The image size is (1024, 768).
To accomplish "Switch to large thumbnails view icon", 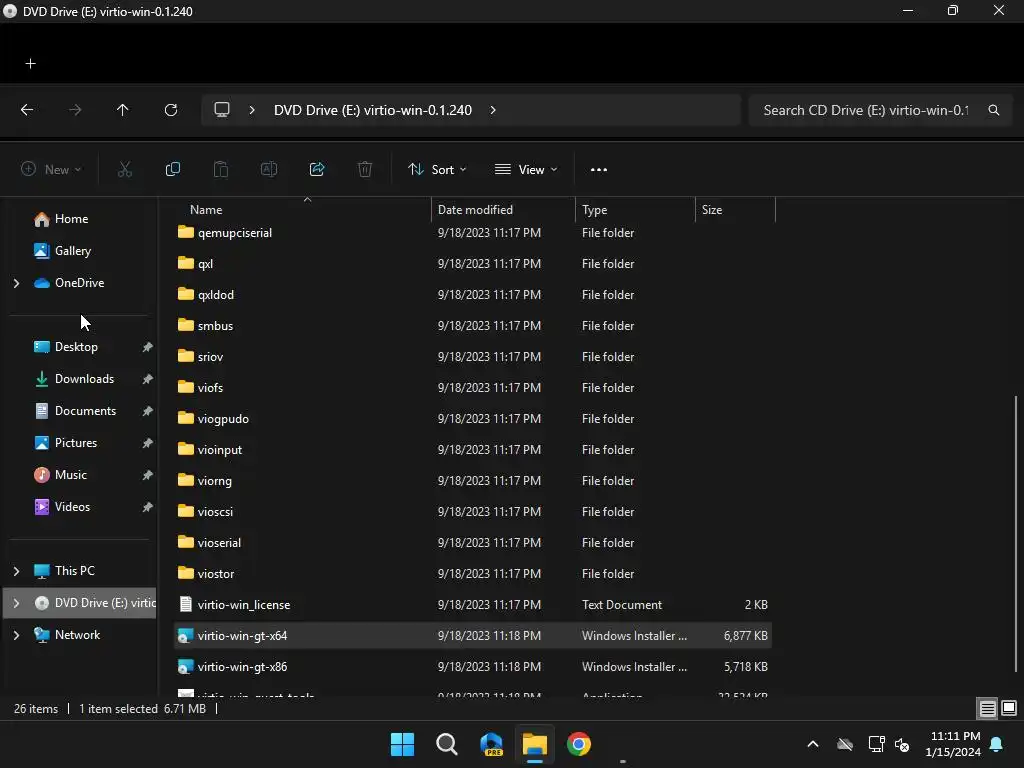I will coord(1009,708).
